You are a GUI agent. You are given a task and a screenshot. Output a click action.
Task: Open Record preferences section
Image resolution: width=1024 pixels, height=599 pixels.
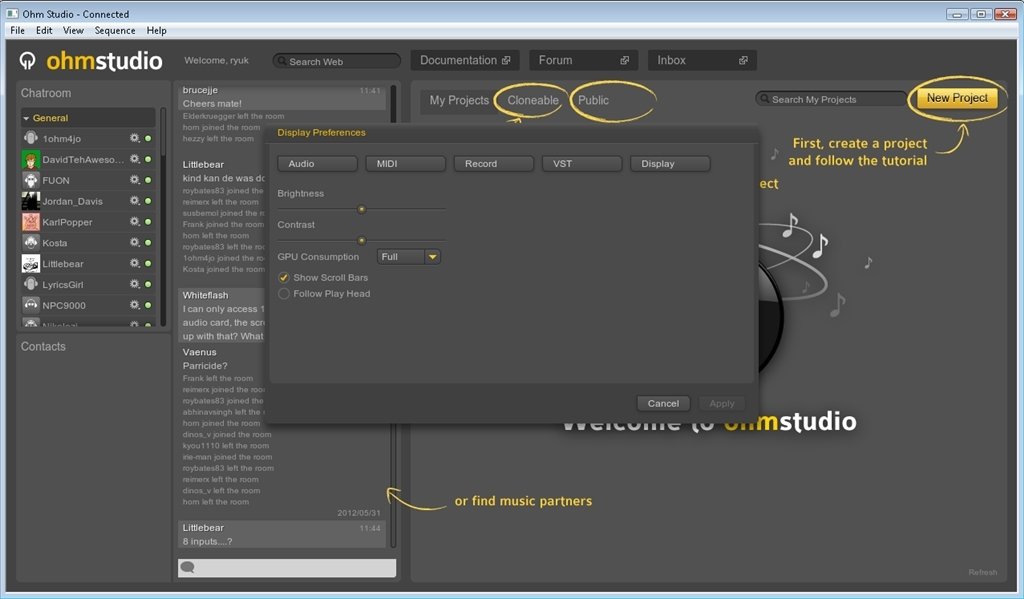click(494, 163)
